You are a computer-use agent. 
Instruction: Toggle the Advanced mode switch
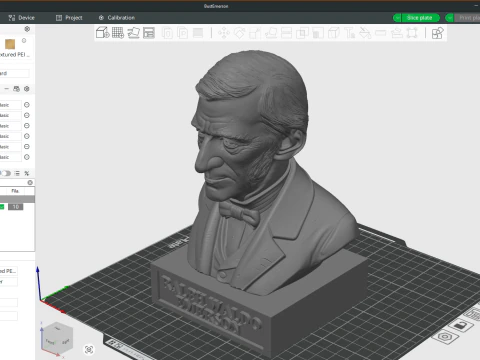[5, 173]
